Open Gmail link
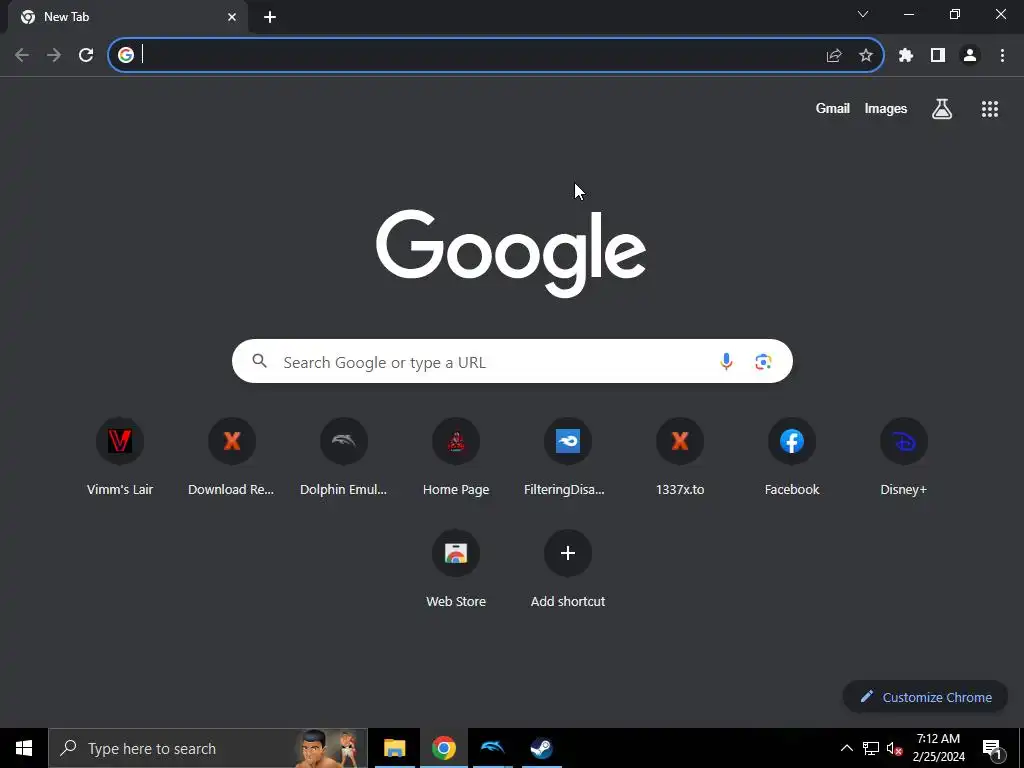The image size is (1024, 768). 833,108
